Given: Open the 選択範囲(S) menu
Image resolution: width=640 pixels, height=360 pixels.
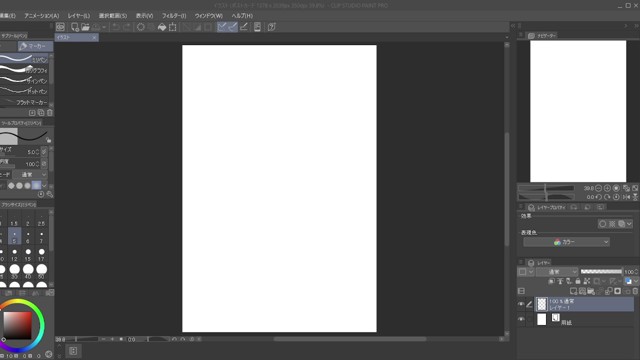Looking at the screenshot, I should [113, 16].
